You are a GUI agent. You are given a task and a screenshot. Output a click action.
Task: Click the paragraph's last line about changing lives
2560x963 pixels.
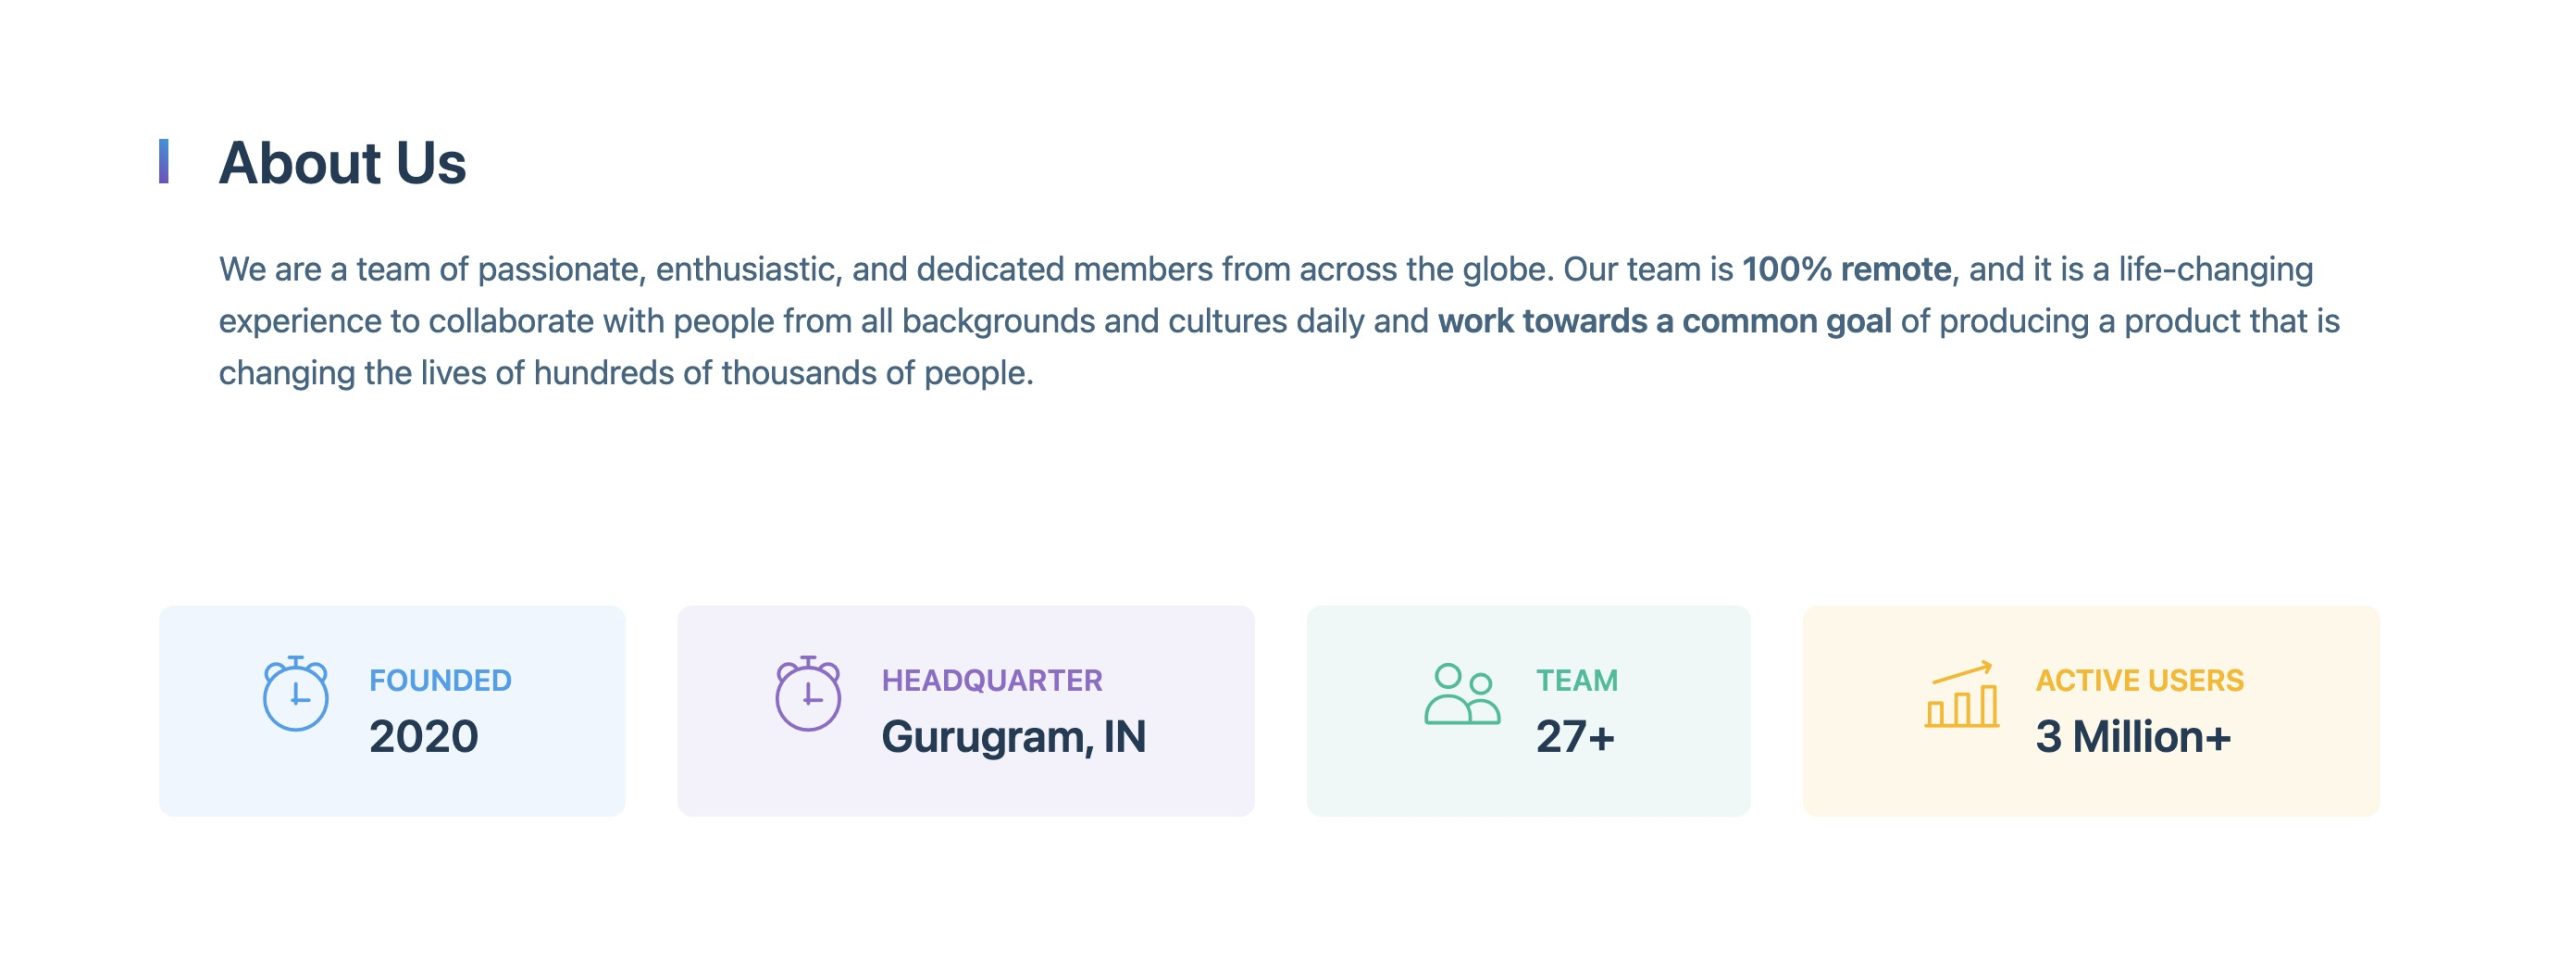click(x=626, y=373)
